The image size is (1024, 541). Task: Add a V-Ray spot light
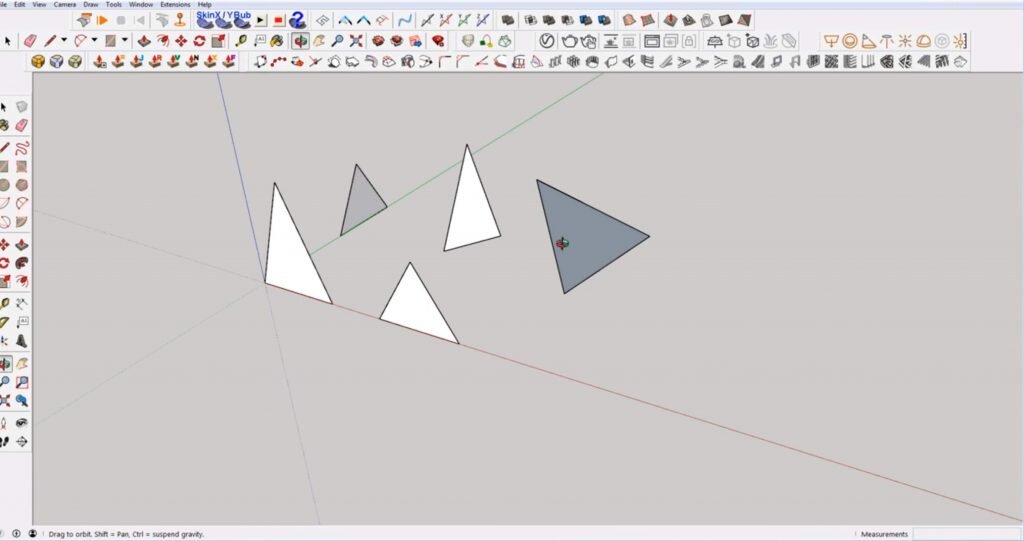[868, 41]
